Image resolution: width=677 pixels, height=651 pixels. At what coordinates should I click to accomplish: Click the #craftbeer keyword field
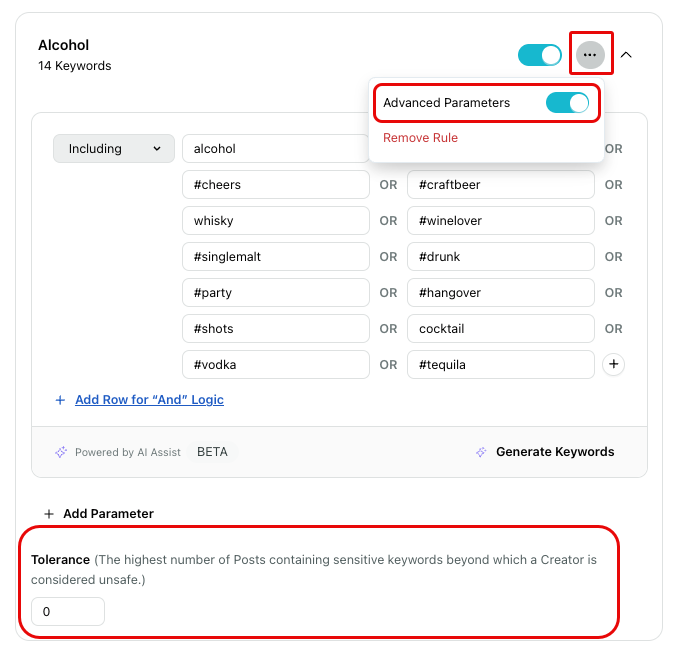[x=501, y=185]
